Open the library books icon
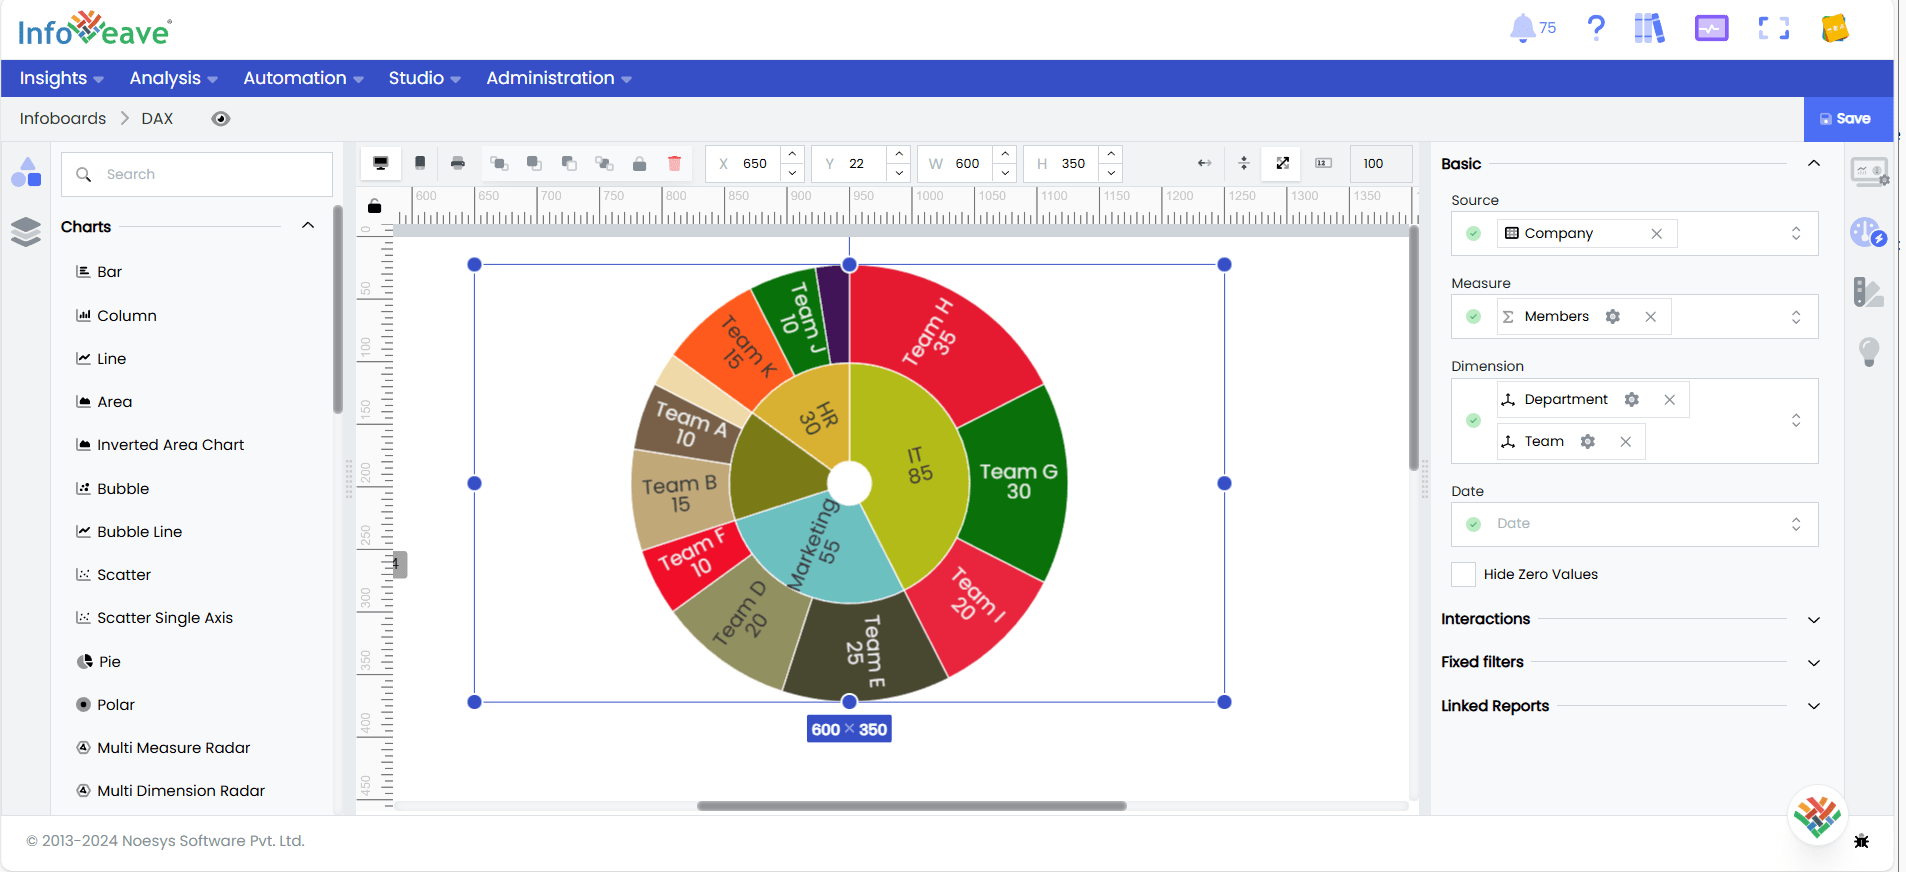 pos(1649,28)
